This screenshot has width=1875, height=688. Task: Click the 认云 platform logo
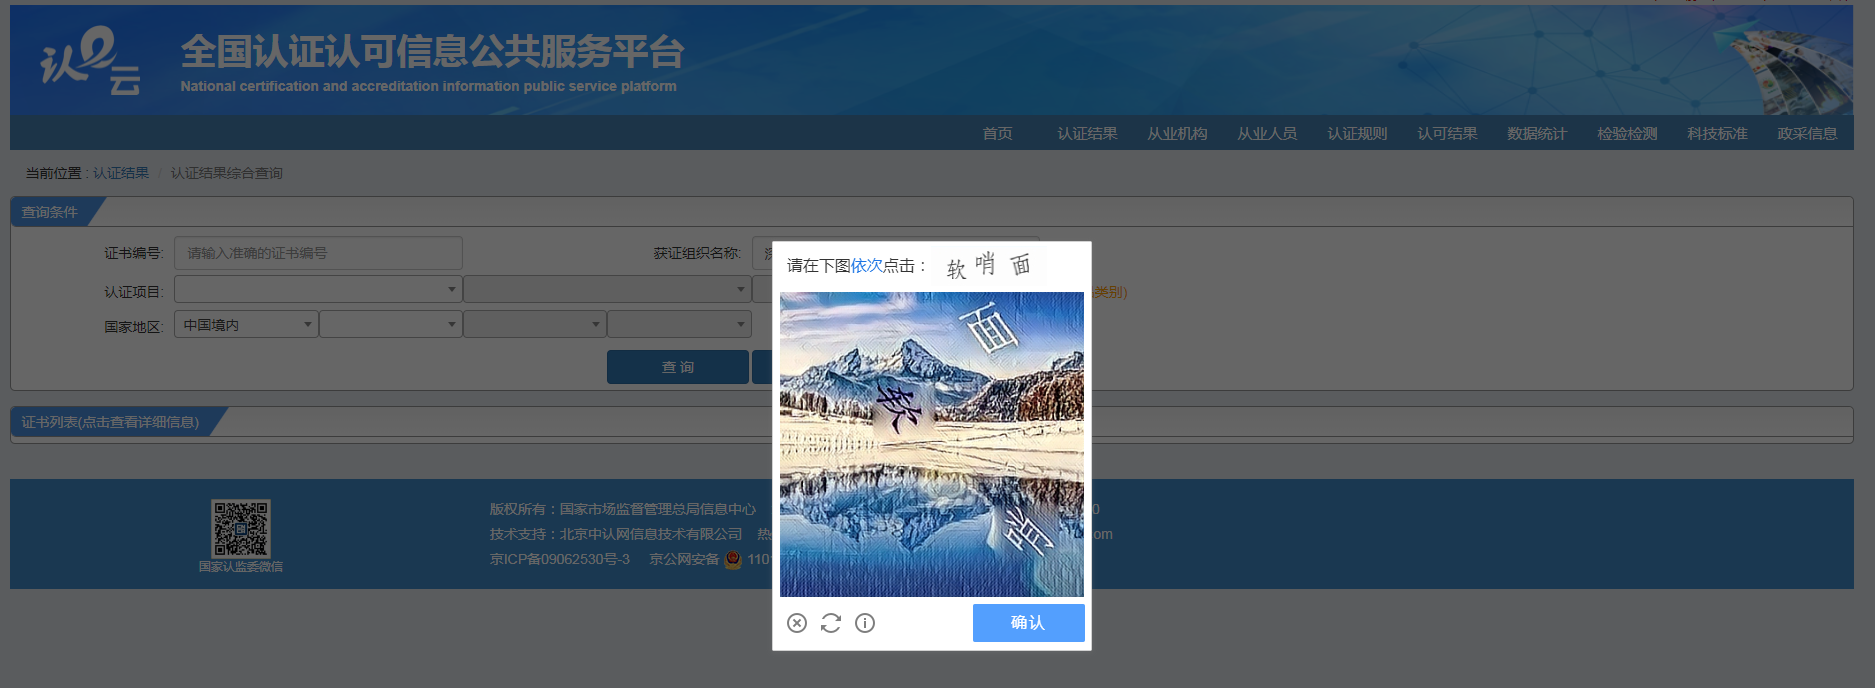click(x=90, y=60)
